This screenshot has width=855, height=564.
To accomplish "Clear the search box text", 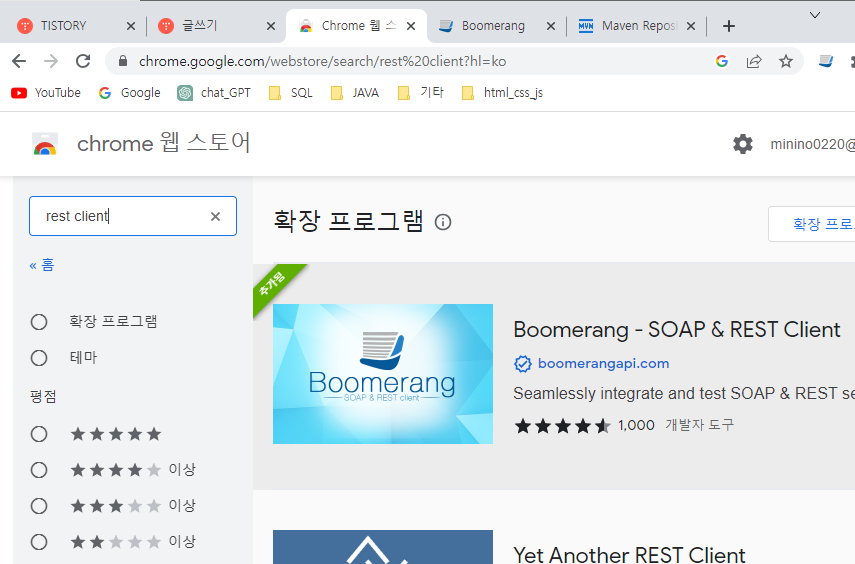I will point(215,217).
